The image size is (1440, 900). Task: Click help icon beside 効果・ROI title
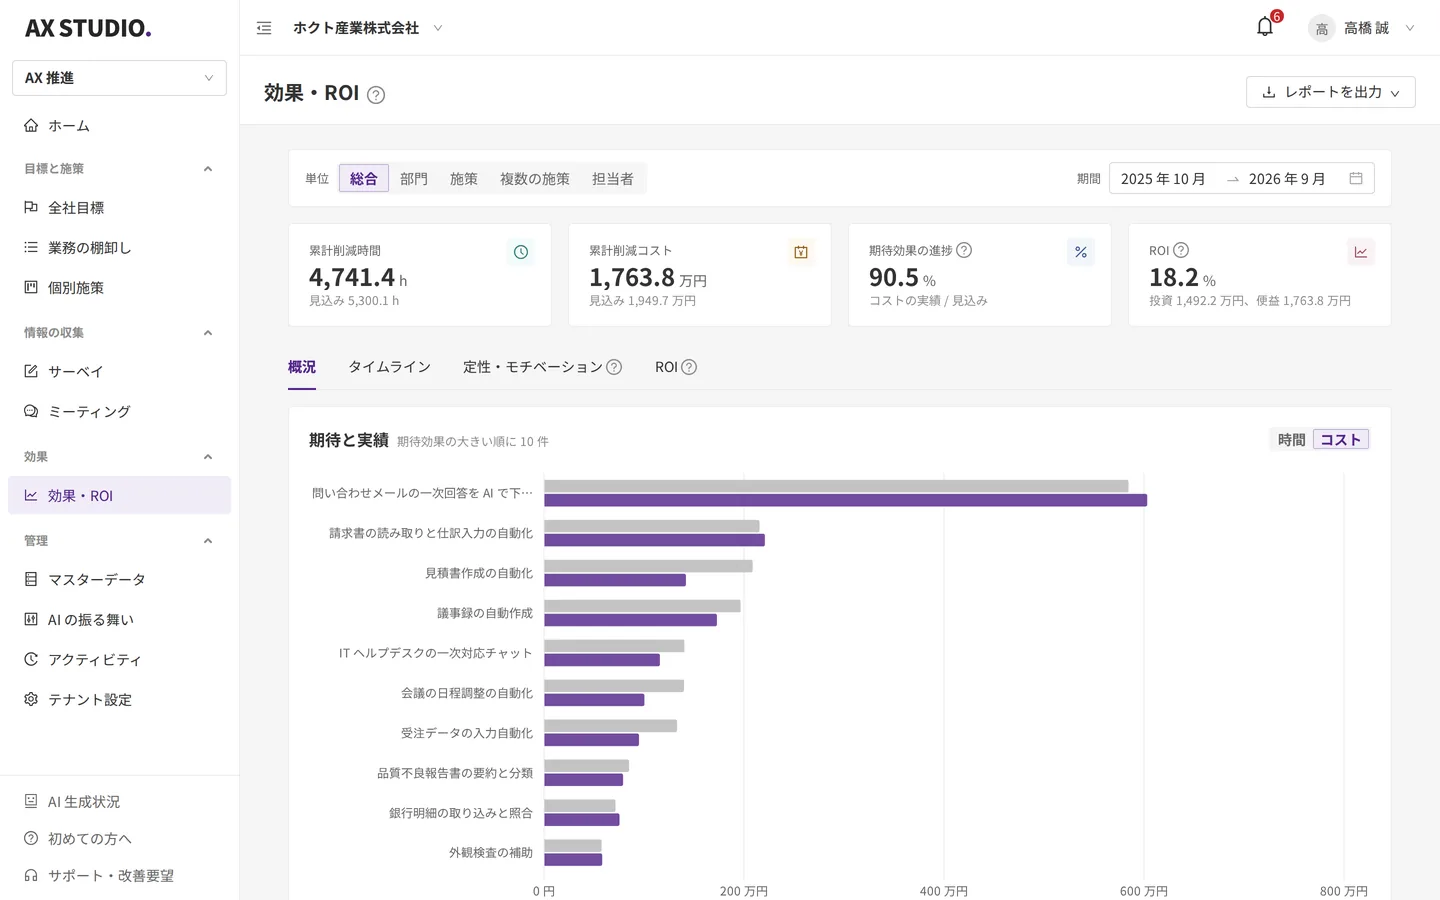click(376, 95)
